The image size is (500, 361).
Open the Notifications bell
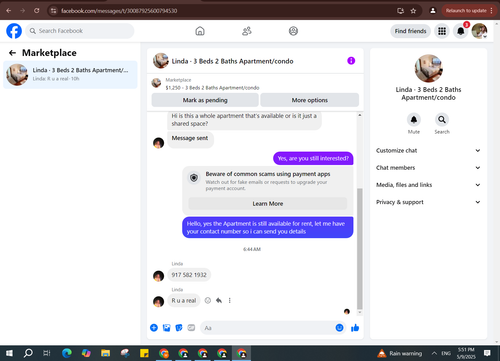461,31
